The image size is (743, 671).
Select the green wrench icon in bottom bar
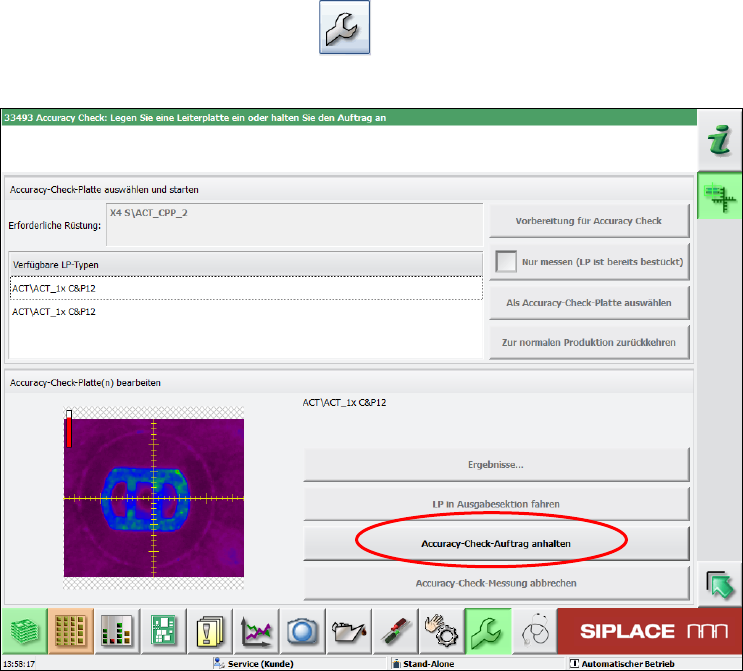coord(488,631)
